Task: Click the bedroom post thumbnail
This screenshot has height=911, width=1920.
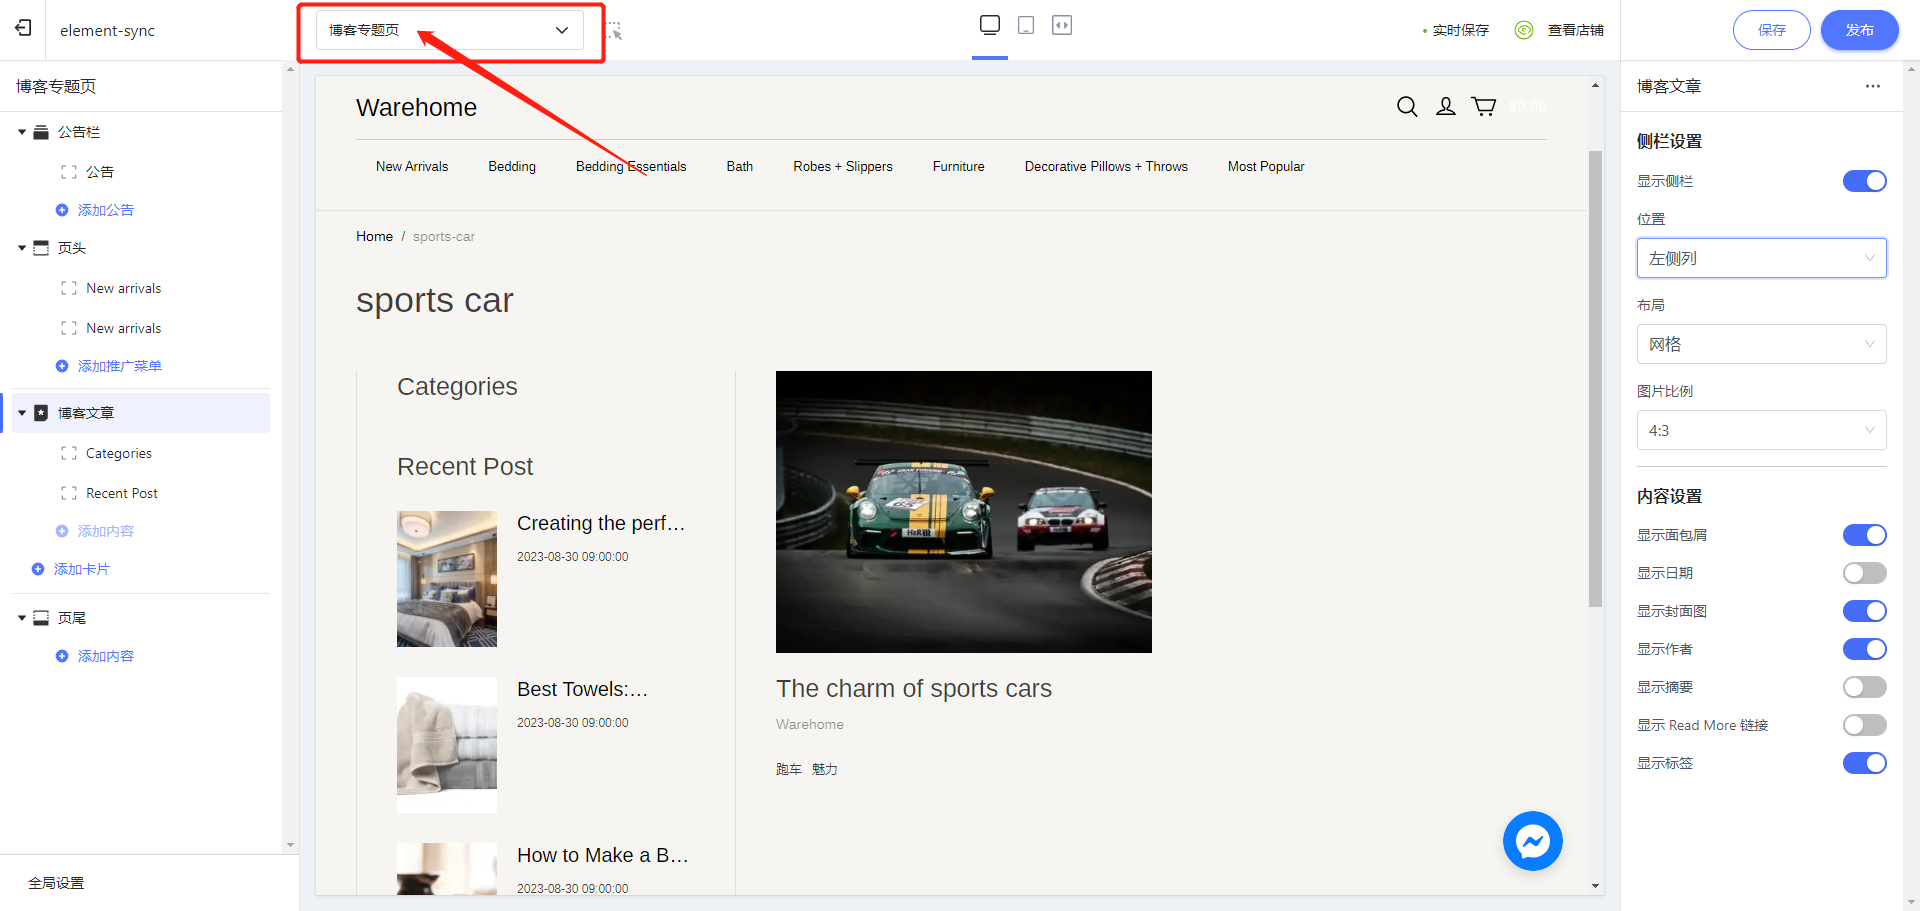Action: pos(447,579)
